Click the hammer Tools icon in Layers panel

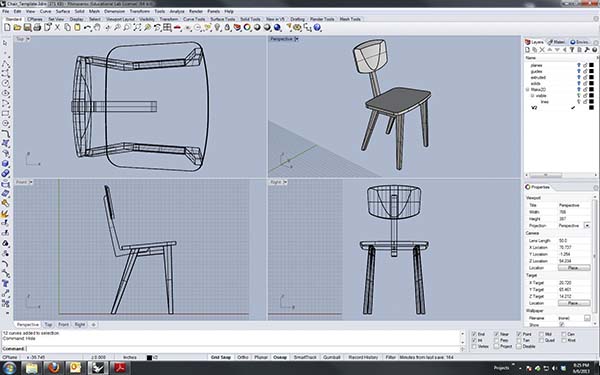pos(587,50)
